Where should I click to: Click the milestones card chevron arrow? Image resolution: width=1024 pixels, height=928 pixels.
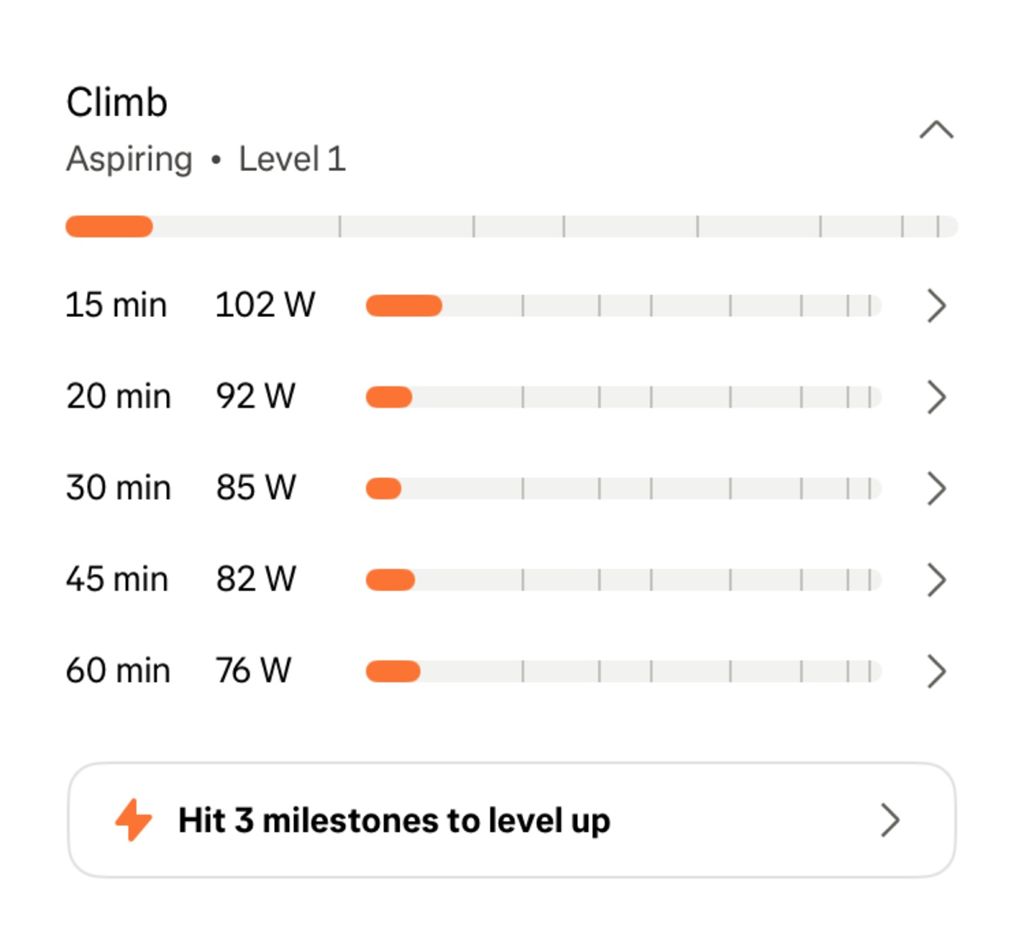tap(889, 821)
